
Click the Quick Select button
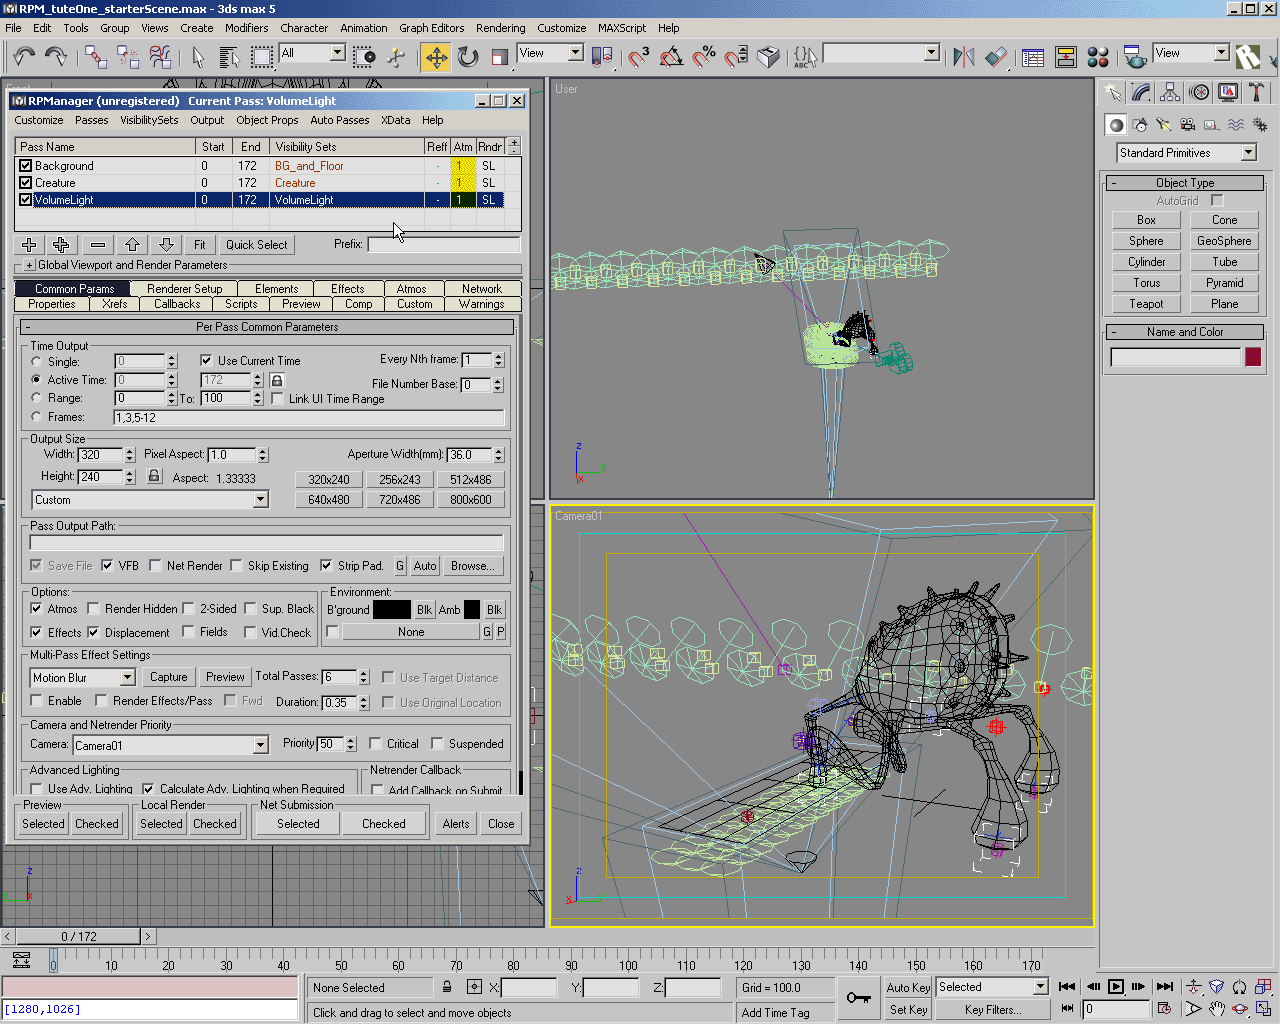click(x=256, y=245)
